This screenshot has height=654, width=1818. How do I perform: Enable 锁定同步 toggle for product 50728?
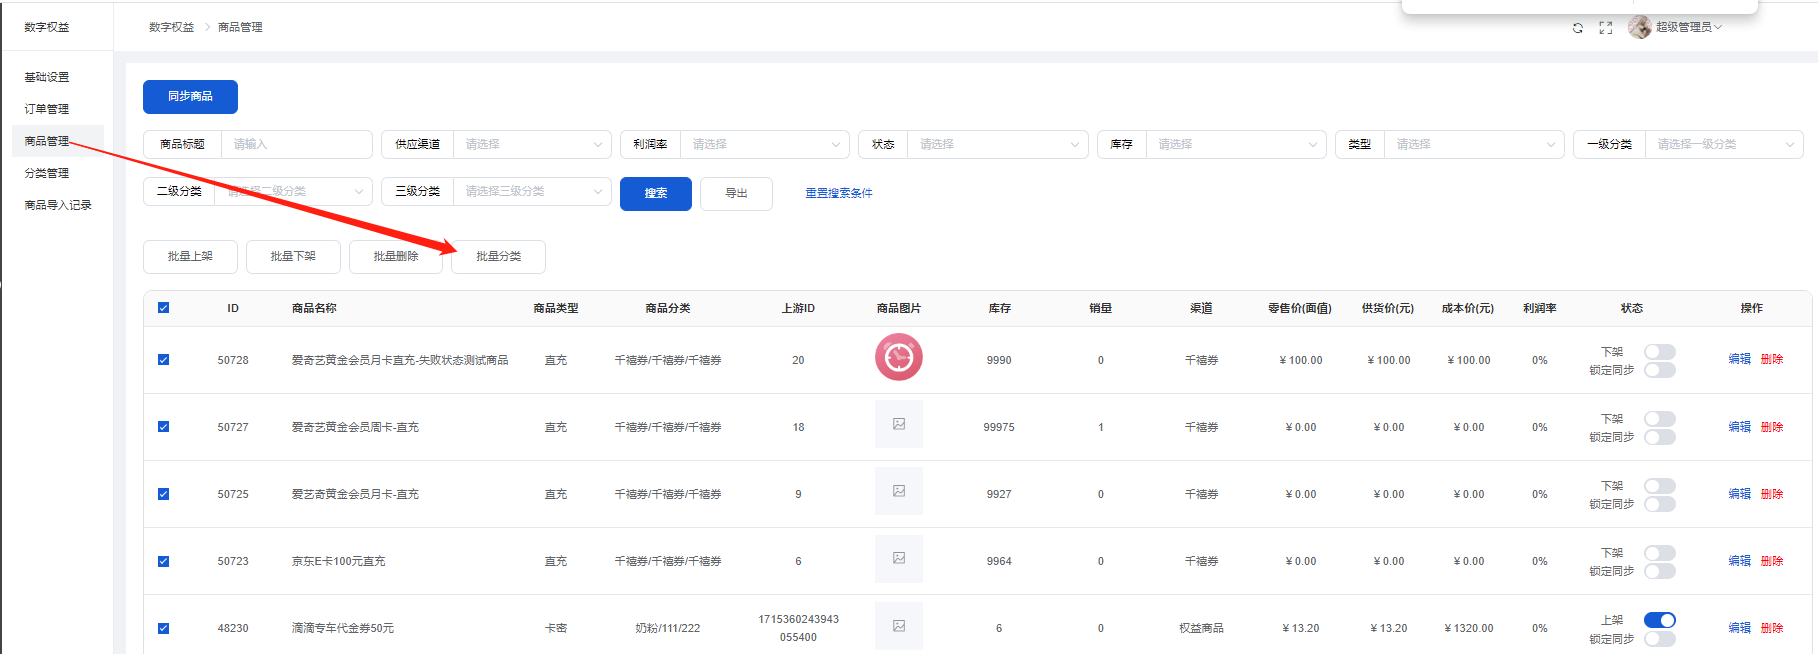click(x=1659, y=371)
